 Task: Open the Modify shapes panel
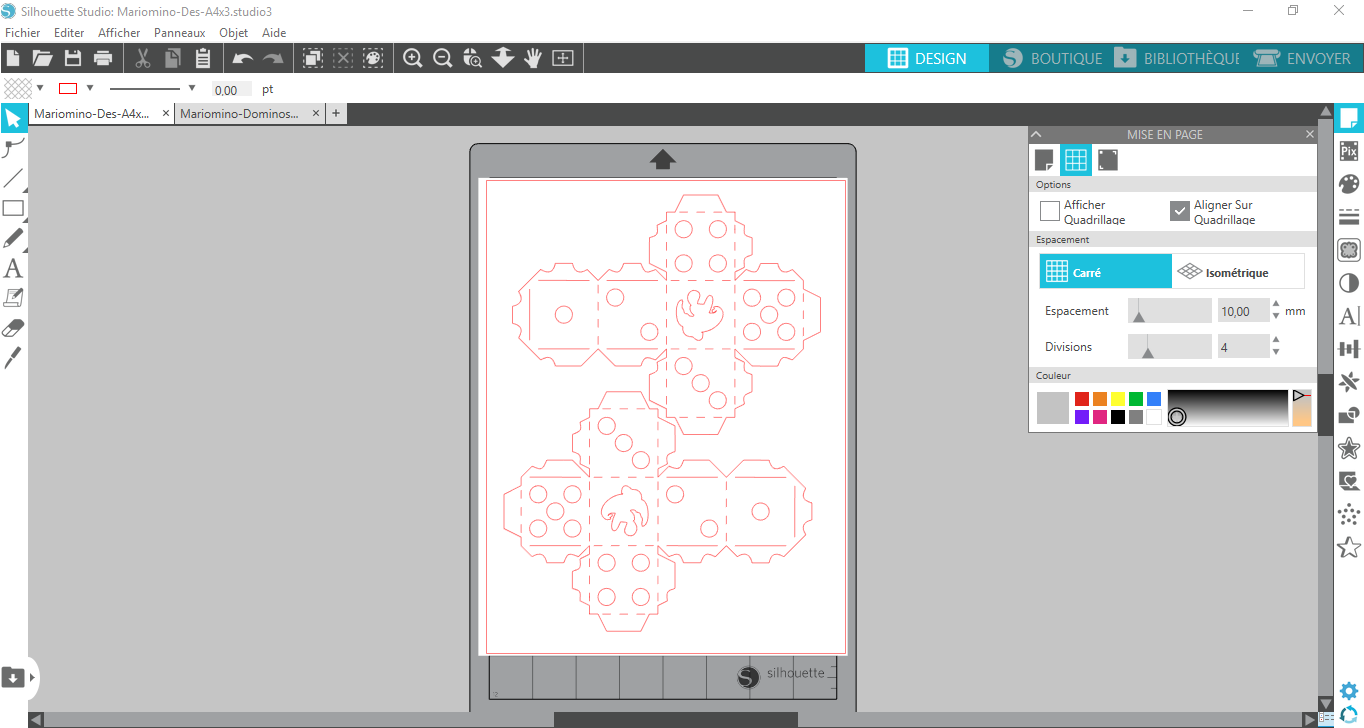[1349, 415]
